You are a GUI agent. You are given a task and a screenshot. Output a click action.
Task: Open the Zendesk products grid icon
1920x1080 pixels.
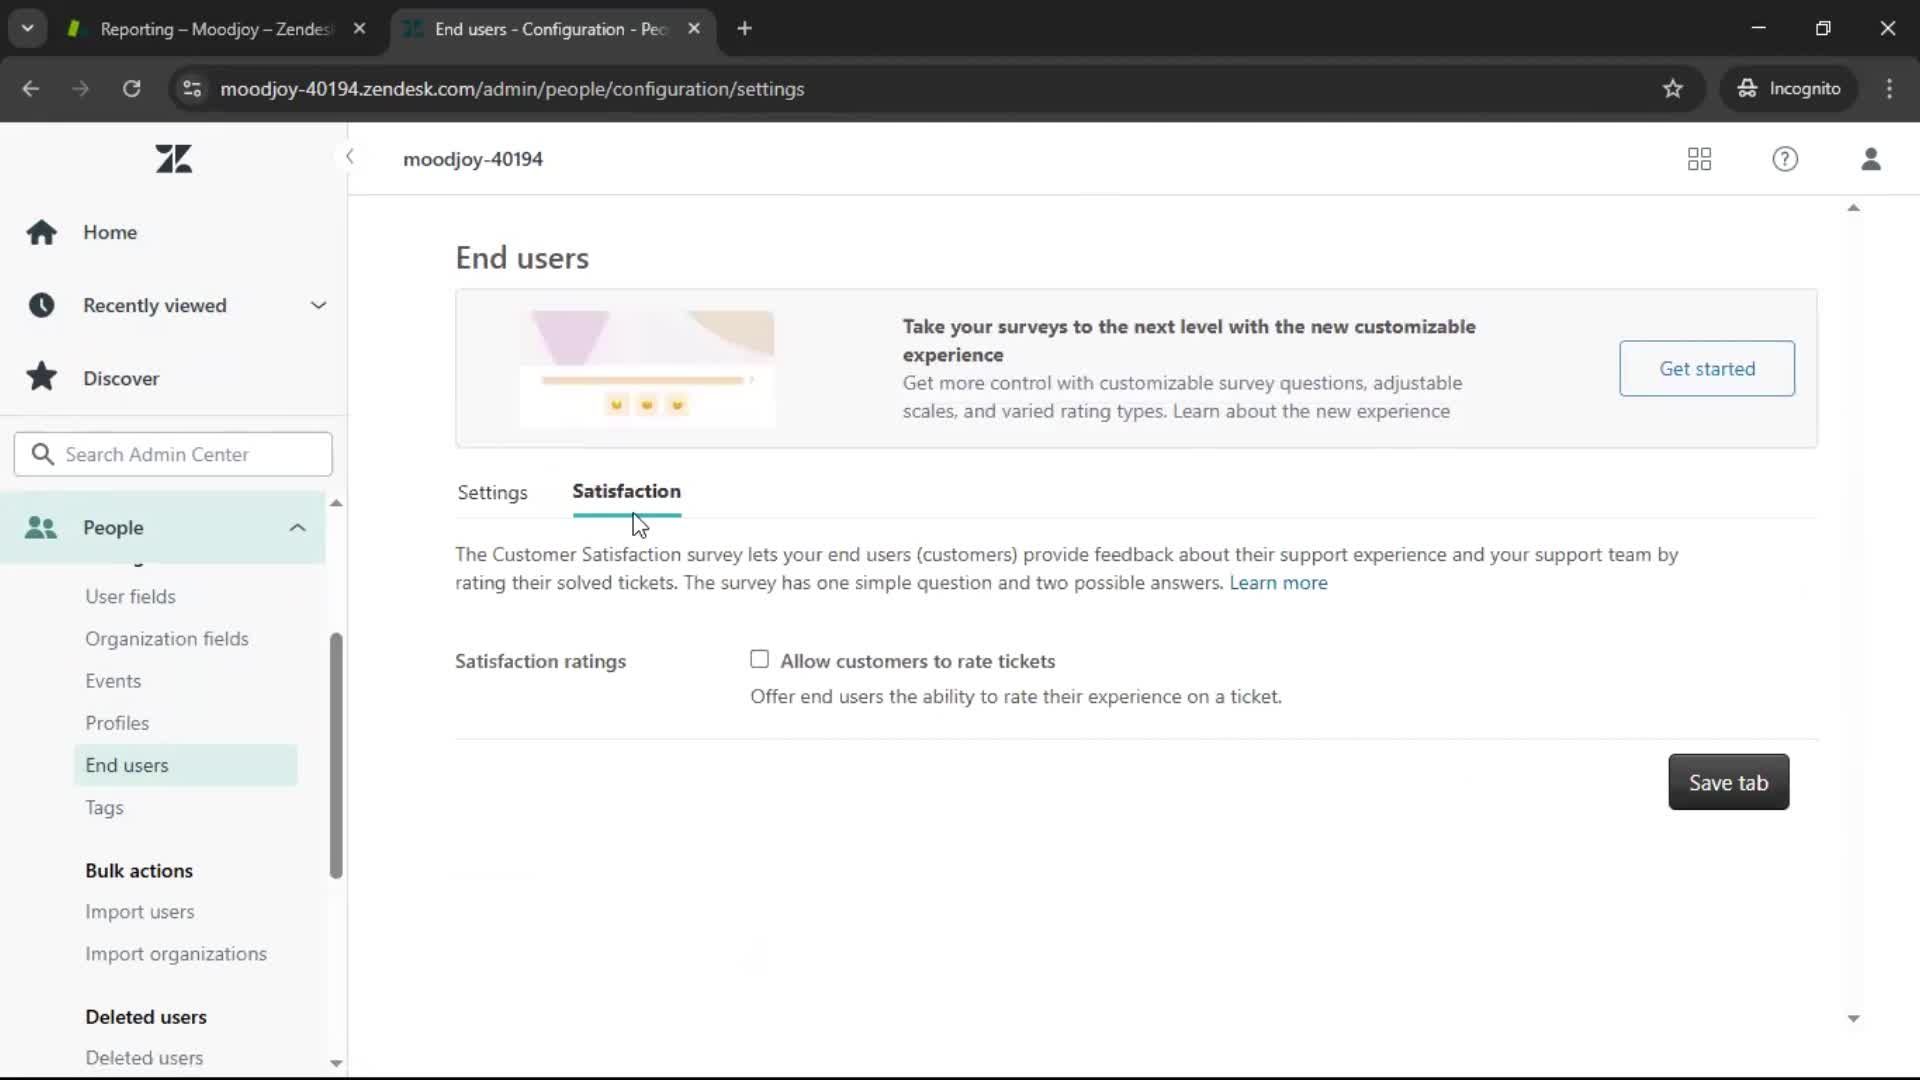click(x=1699, y=159)
